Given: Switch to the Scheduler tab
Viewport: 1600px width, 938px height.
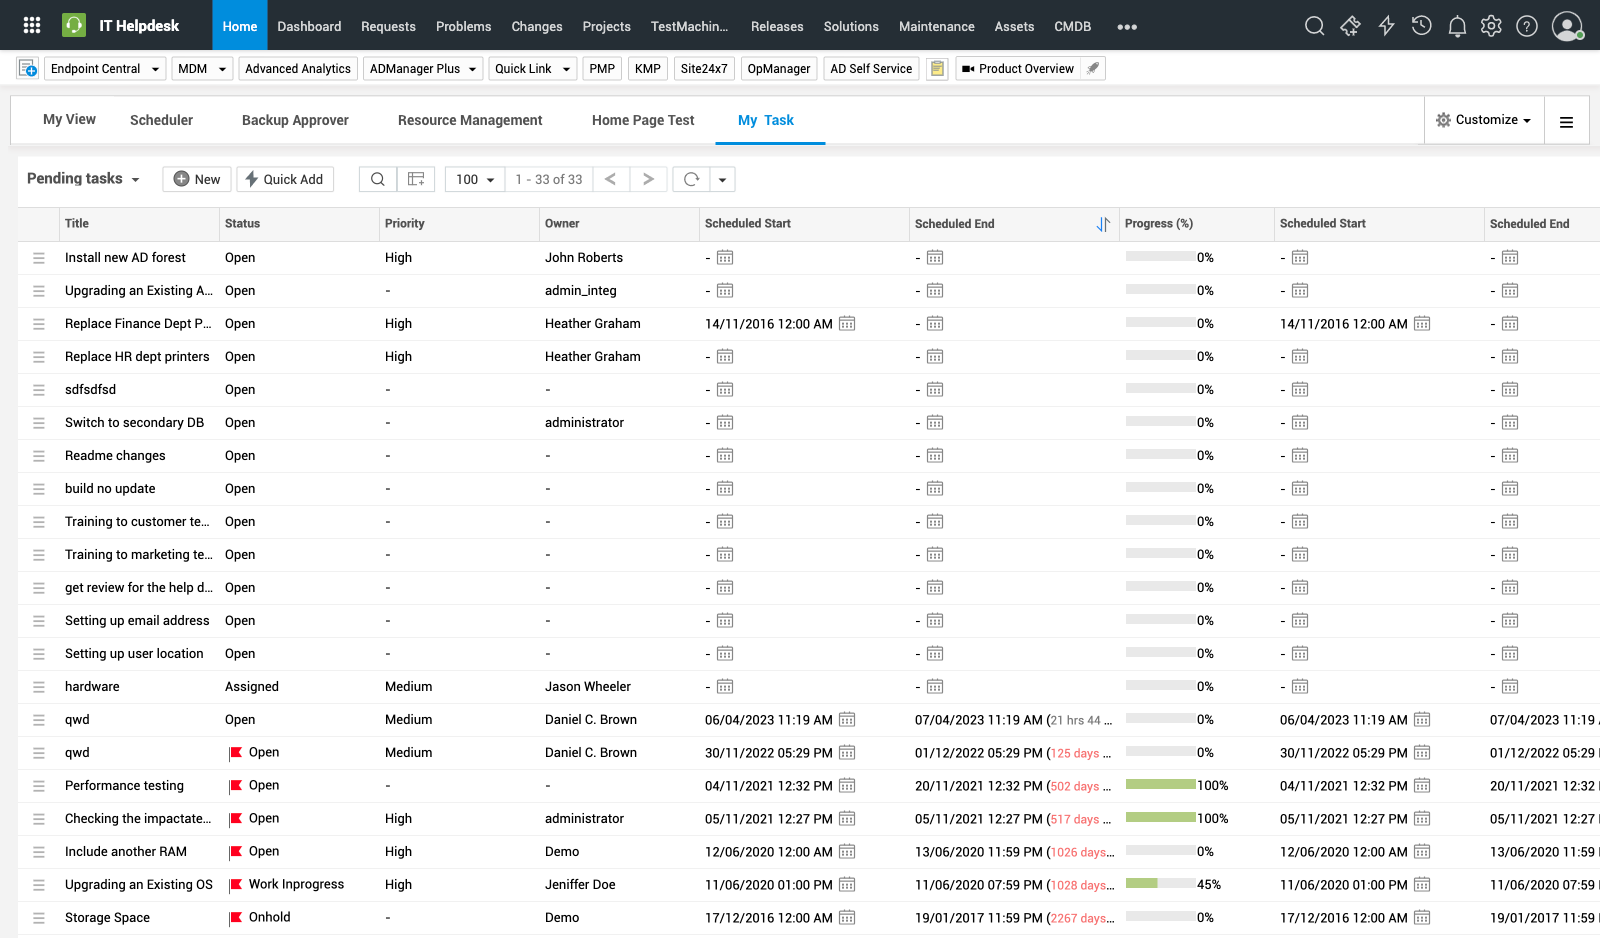Looking at the screenshot, I should pyautogui.click(x=161, y=120).
